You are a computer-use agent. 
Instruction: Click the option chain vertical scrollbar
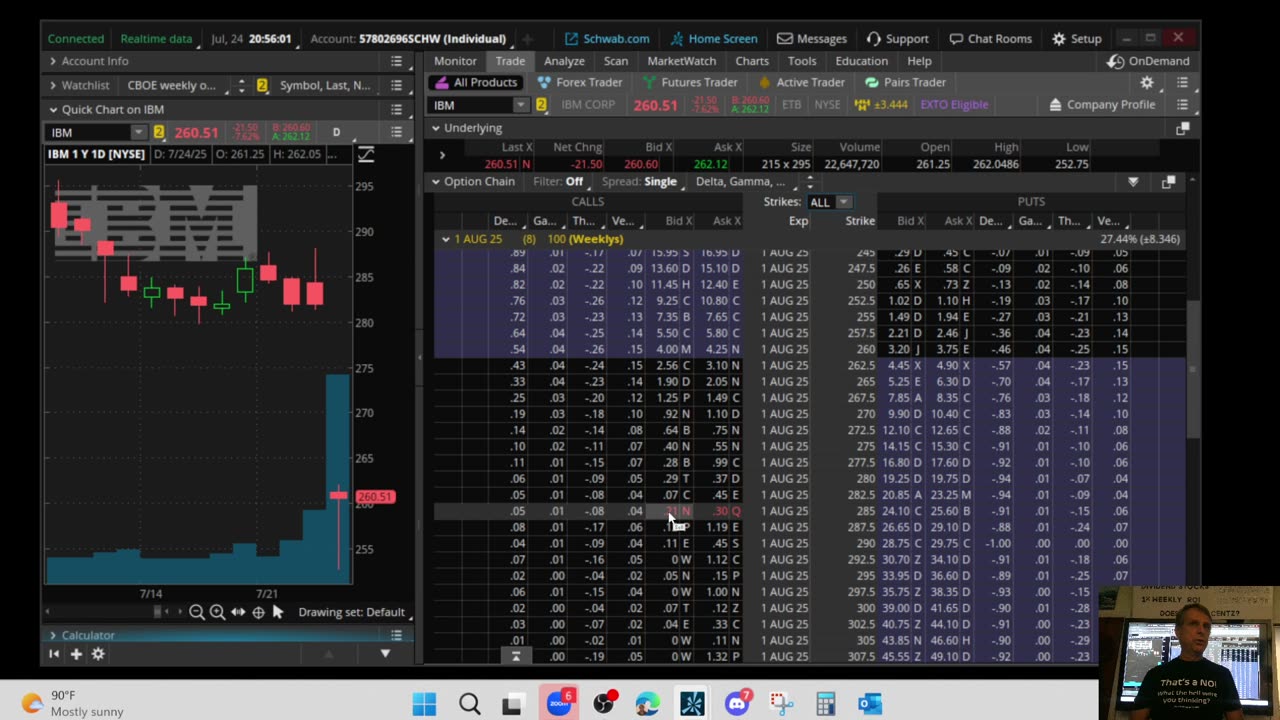[x=1192, y=368]
